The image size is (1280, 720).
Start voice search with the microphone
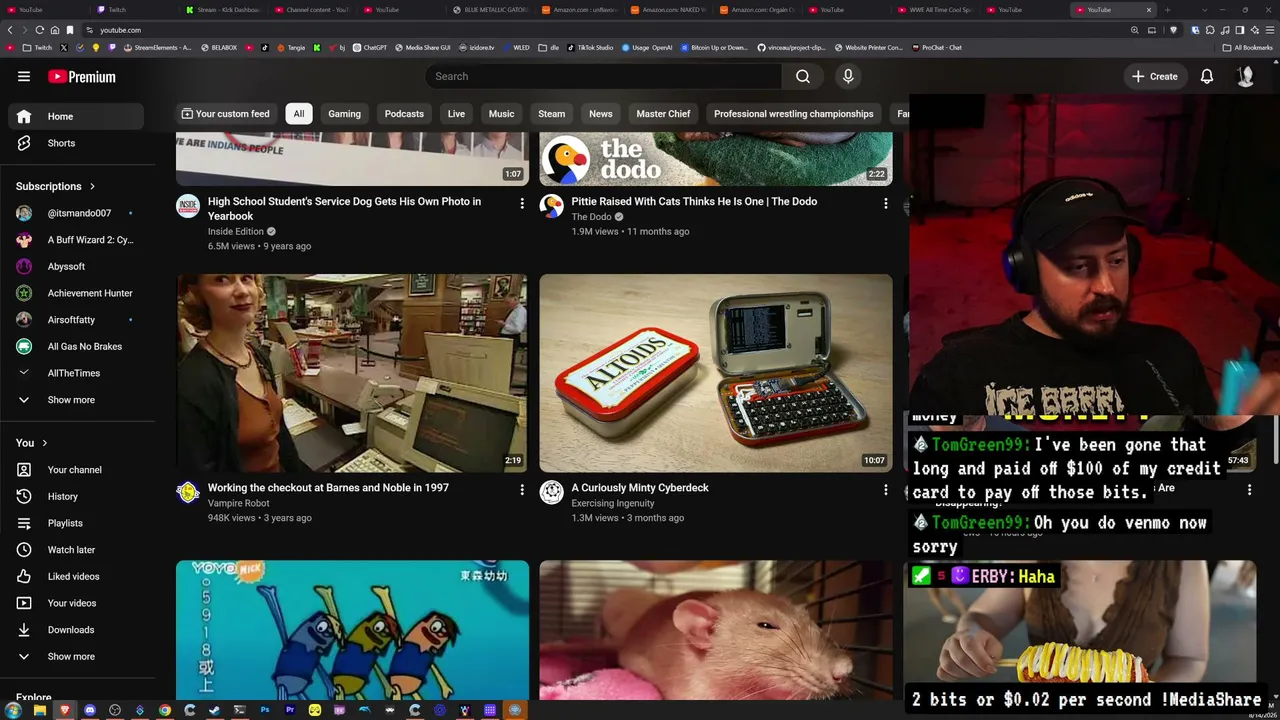[848, 76]
